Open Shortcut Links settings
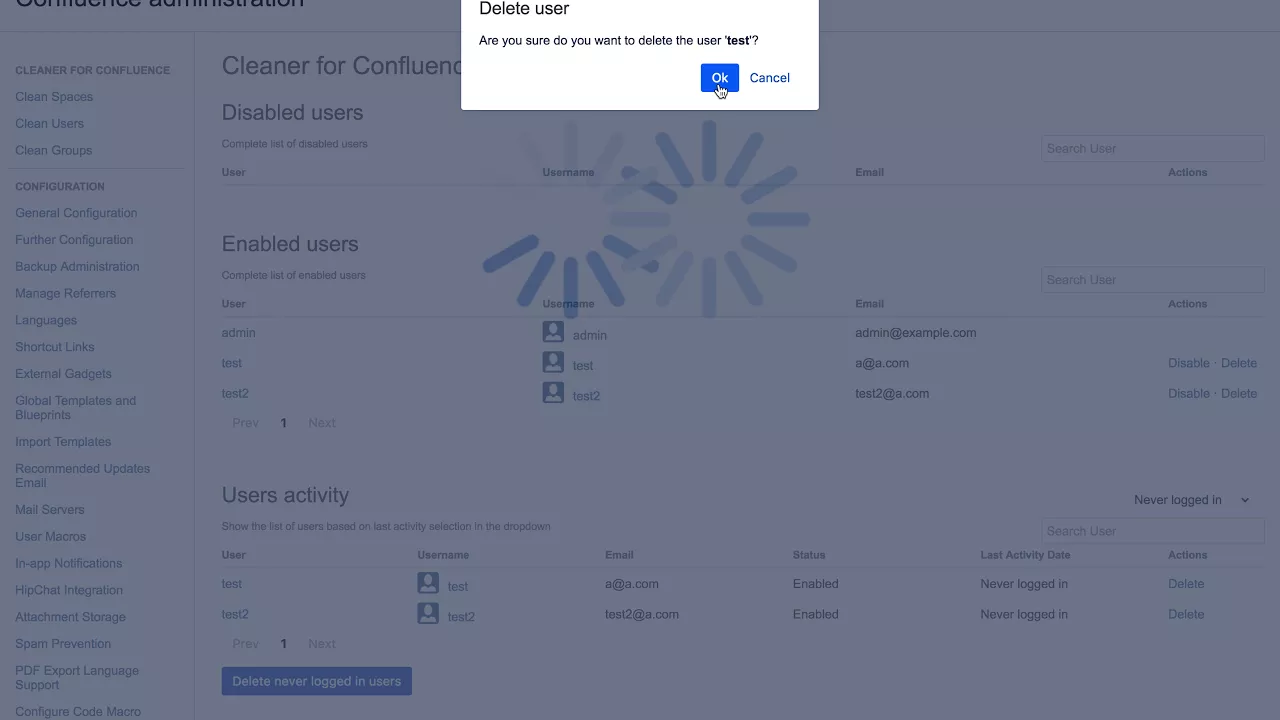This screenshot has width=1280, height=720. click(x=55, y=347)
